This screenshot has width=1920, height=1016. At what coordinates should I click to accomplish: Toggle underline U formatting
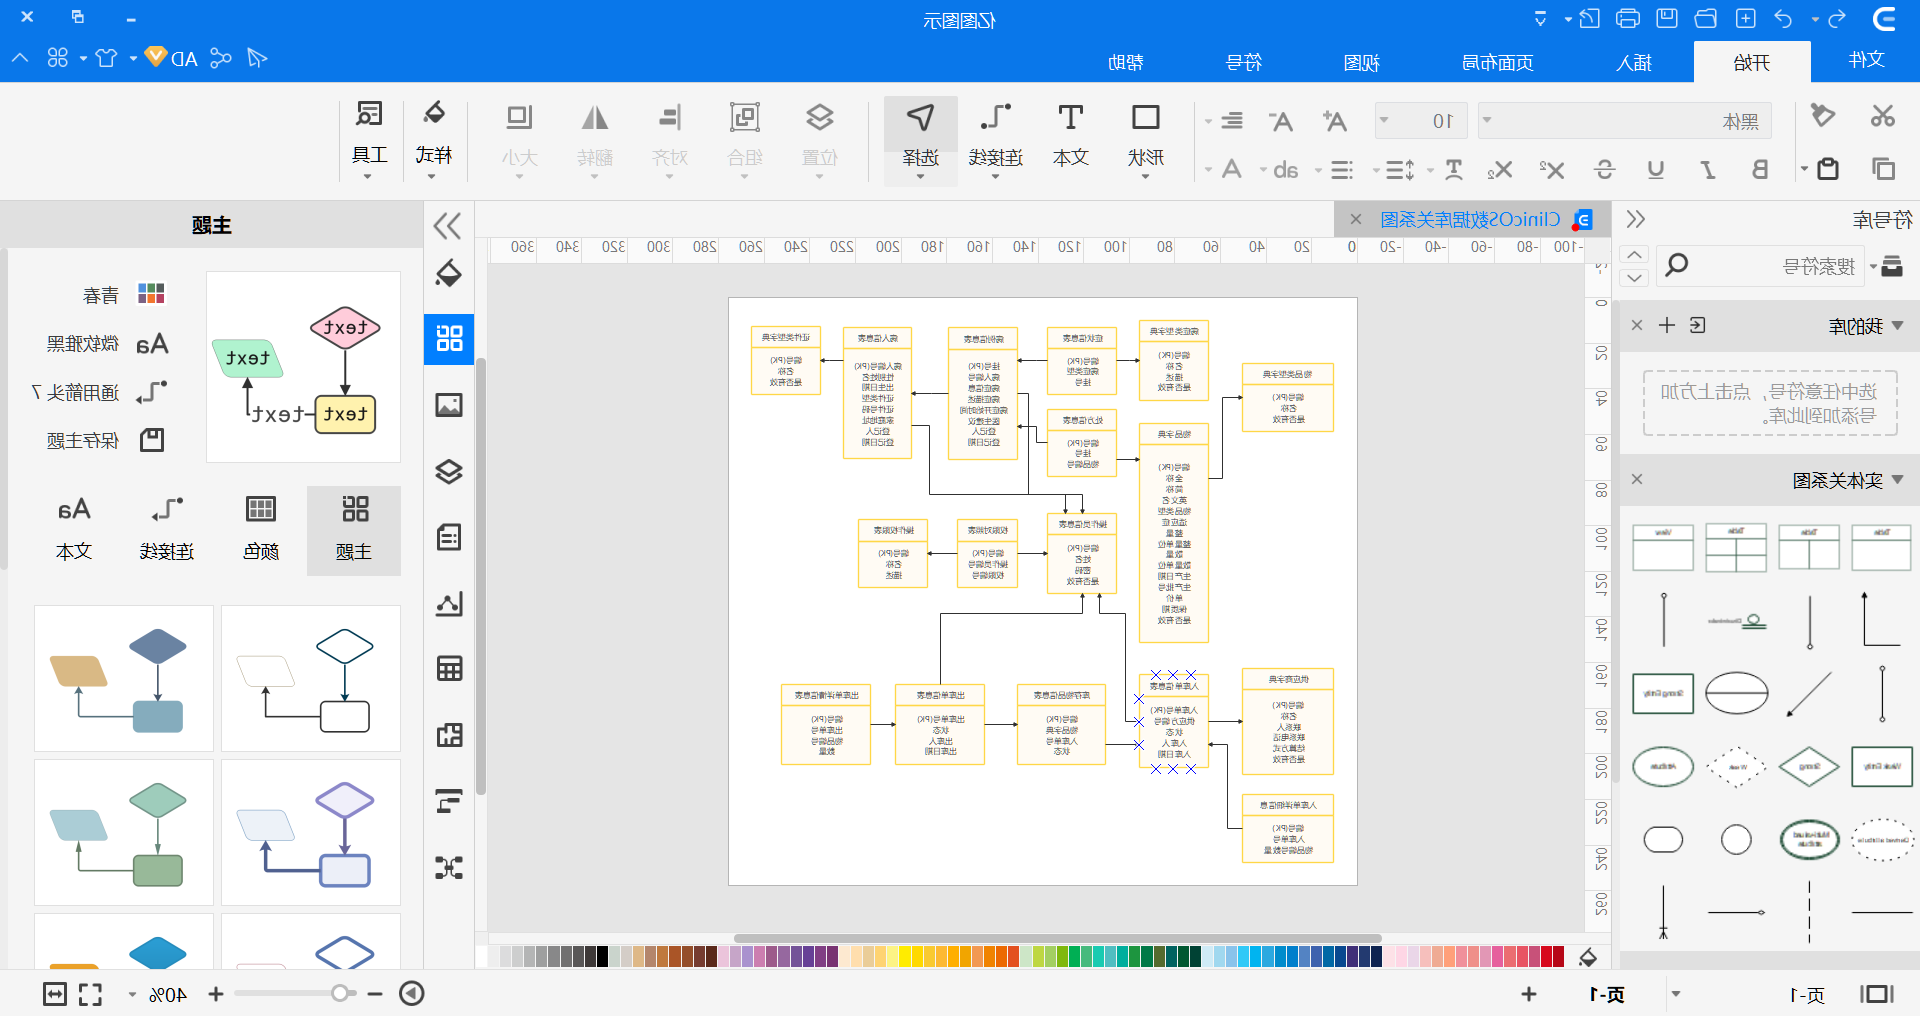coord(1656,169)
